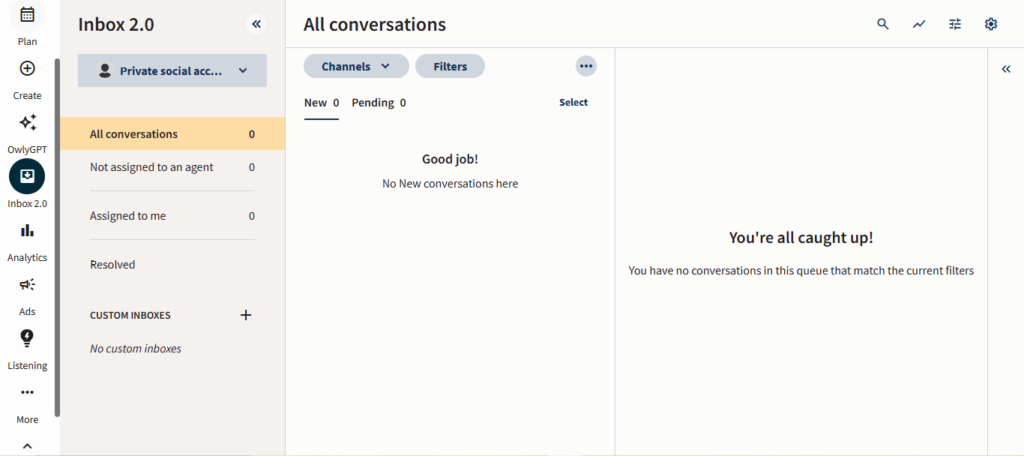Image resolution: width=1024 pixels, height=456 pixels.
Task: Click the person icon in account selector
Action: pos(104,71)
